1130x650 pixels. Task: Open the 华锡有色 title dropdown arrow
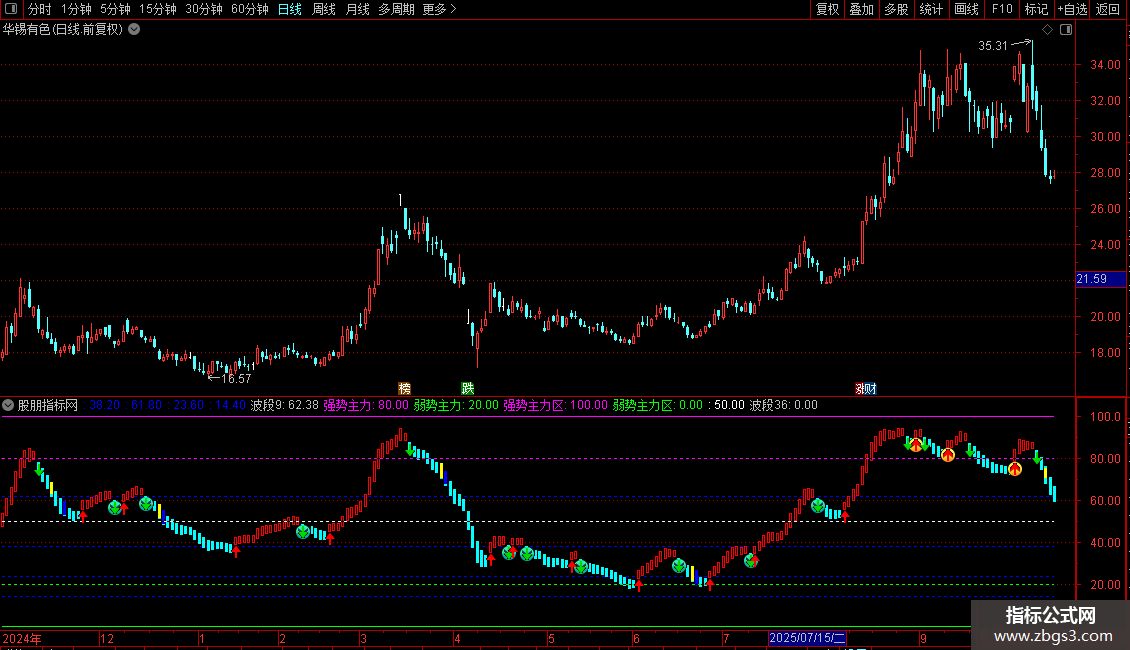coord(134,30)
